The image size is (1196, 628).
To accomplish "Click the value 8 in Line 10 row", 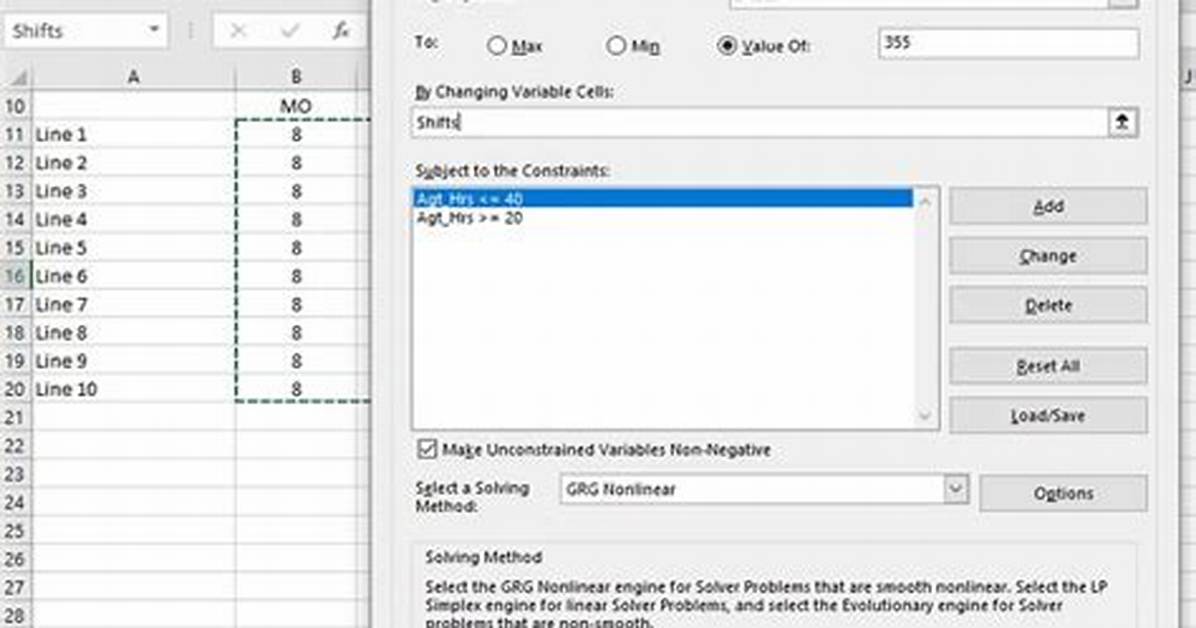I will point(296,388).
